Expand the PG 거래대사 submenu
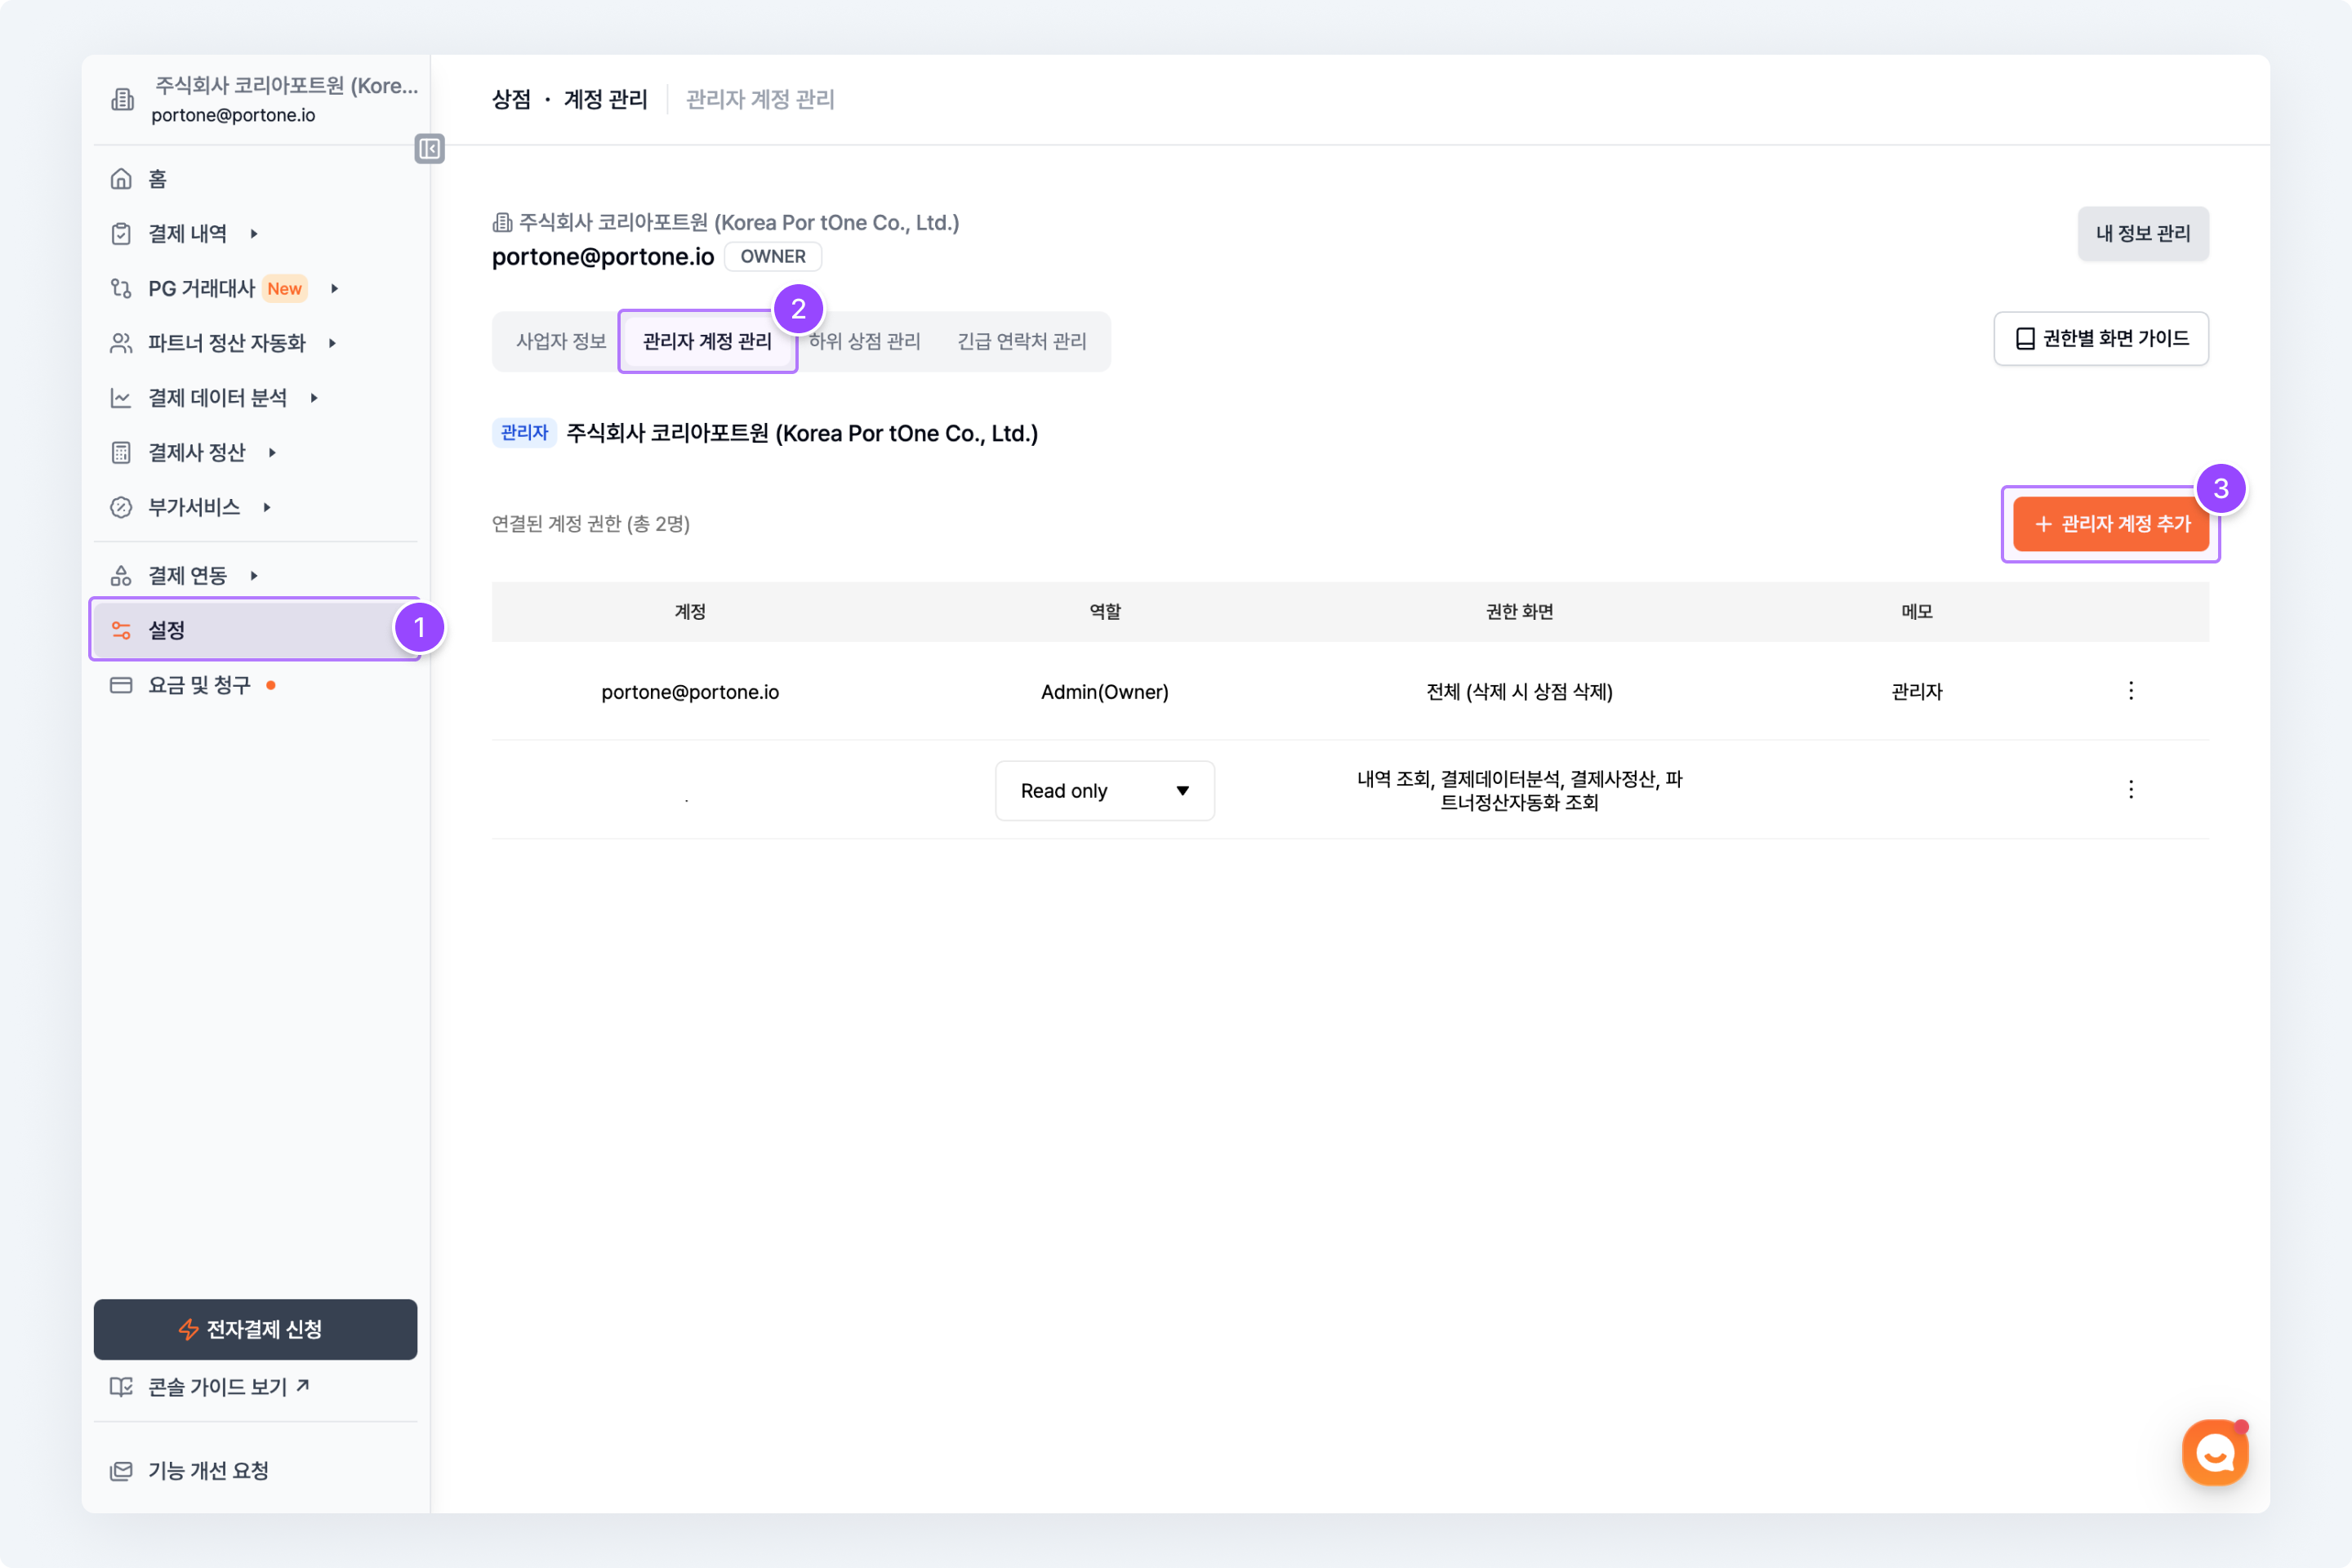The width and height of the screenshot is (2352, 1568). [334, 289]
